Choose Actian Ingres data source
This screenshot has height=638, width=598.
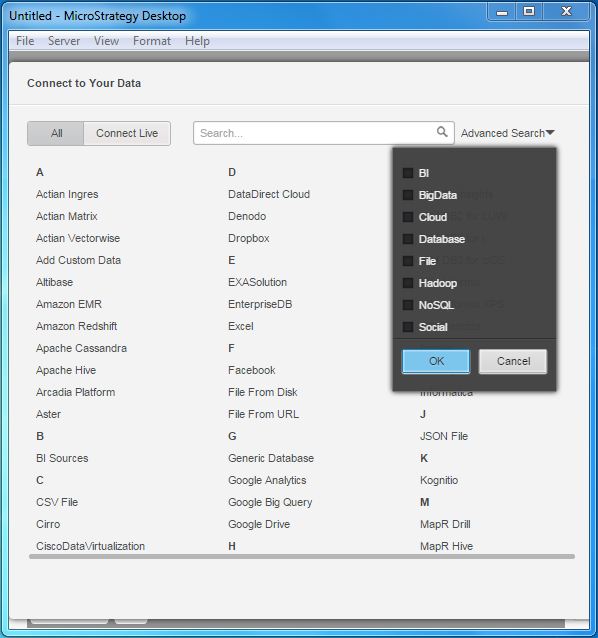point(67,194)
